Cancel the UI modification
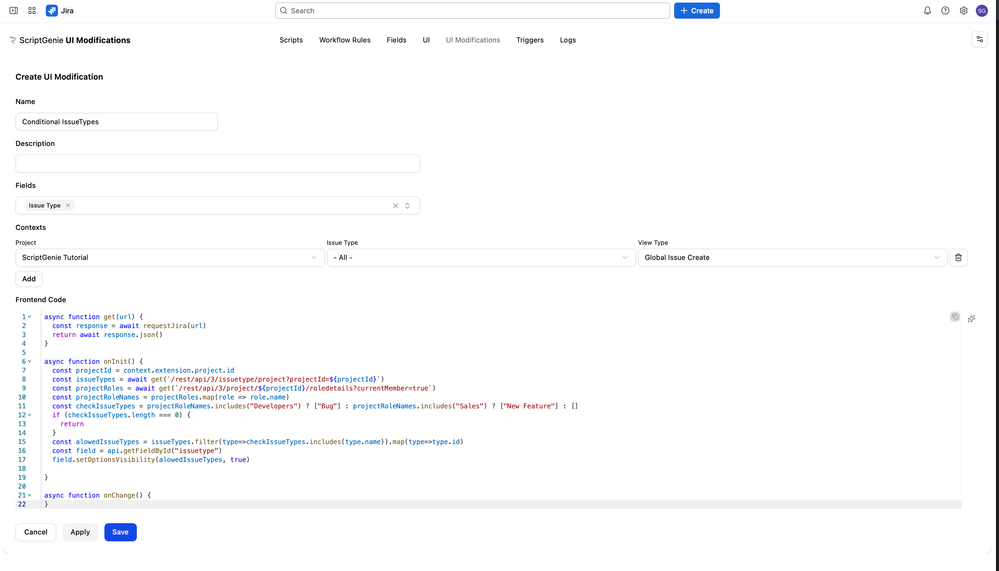 point(36,532)
